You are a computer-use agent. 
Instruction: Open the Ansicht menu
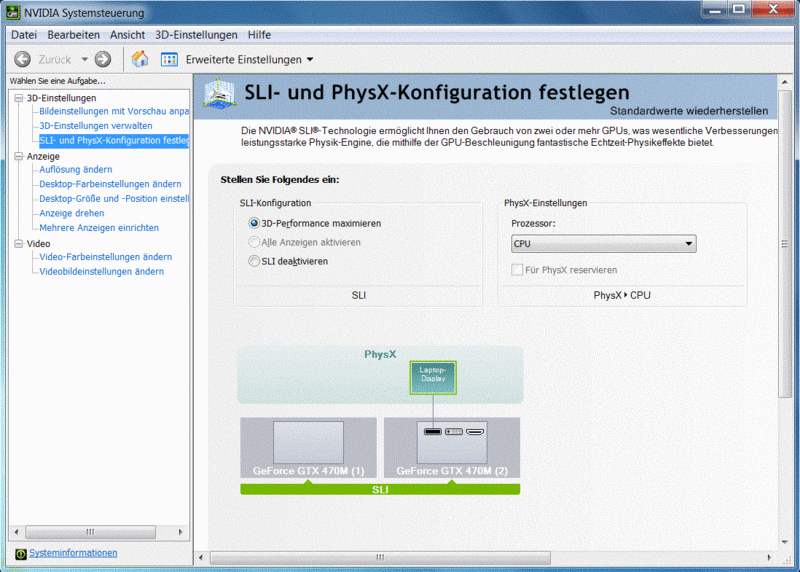click(x=128, y=35)
